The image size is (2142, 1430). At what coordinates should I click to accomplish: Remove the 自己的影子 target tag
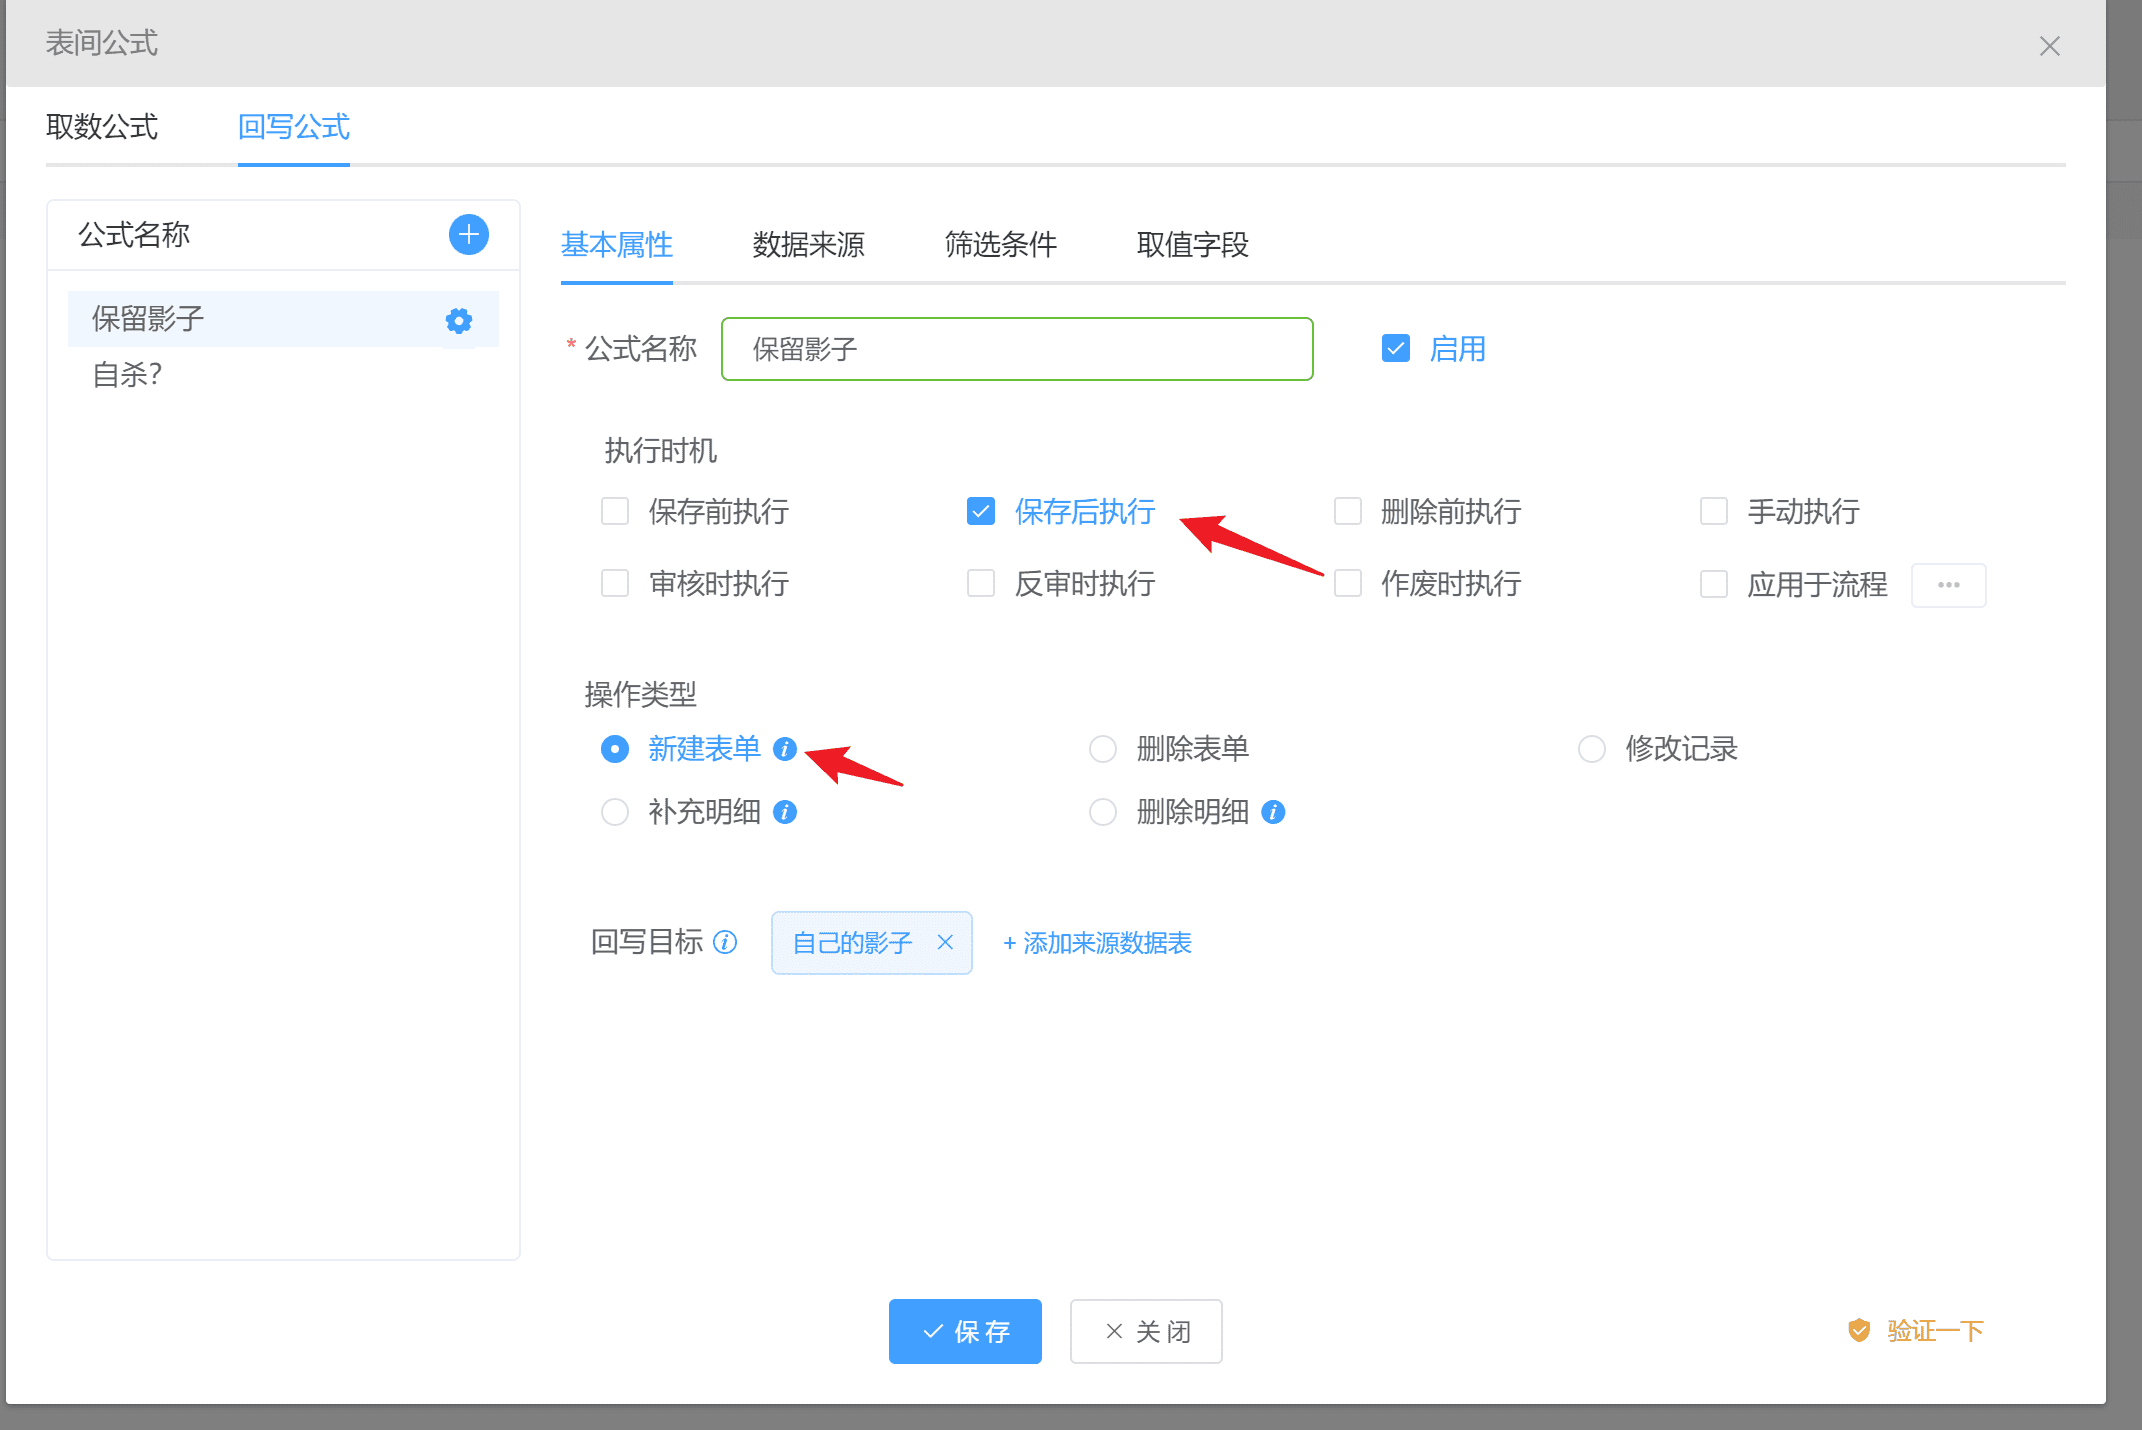point(945,942)
